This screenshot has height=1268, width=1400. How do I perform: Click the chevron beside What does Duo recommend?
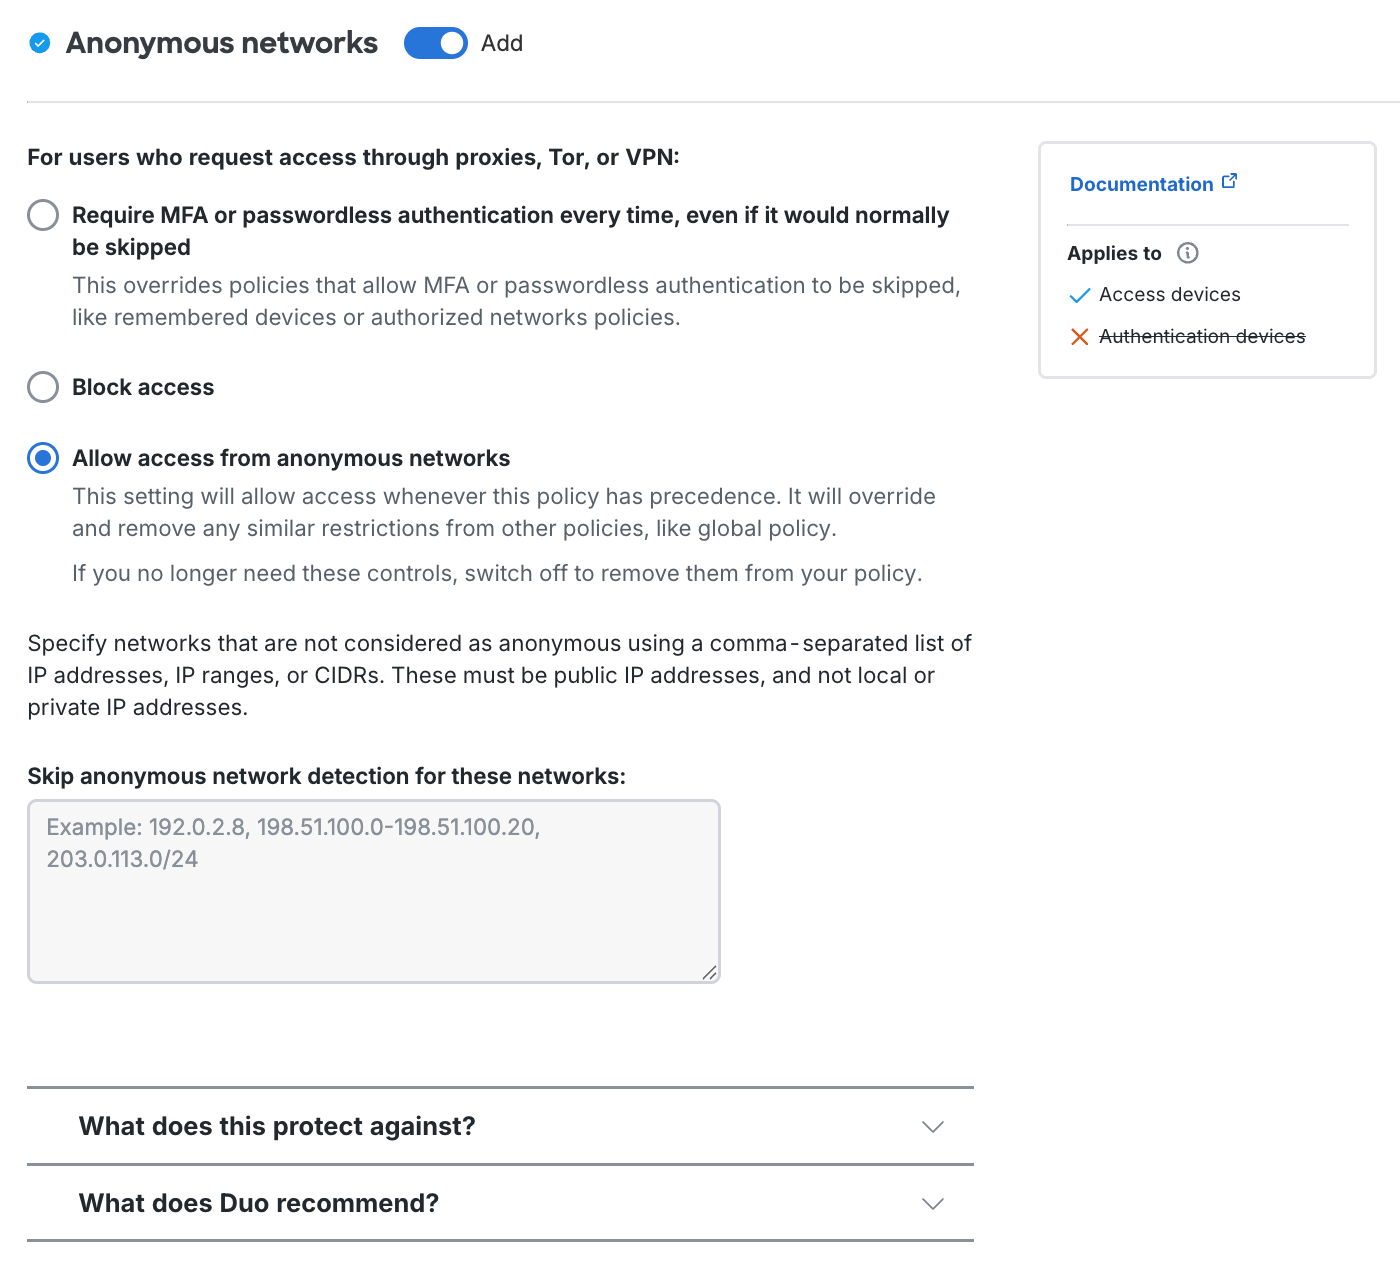pos(933,1203)
